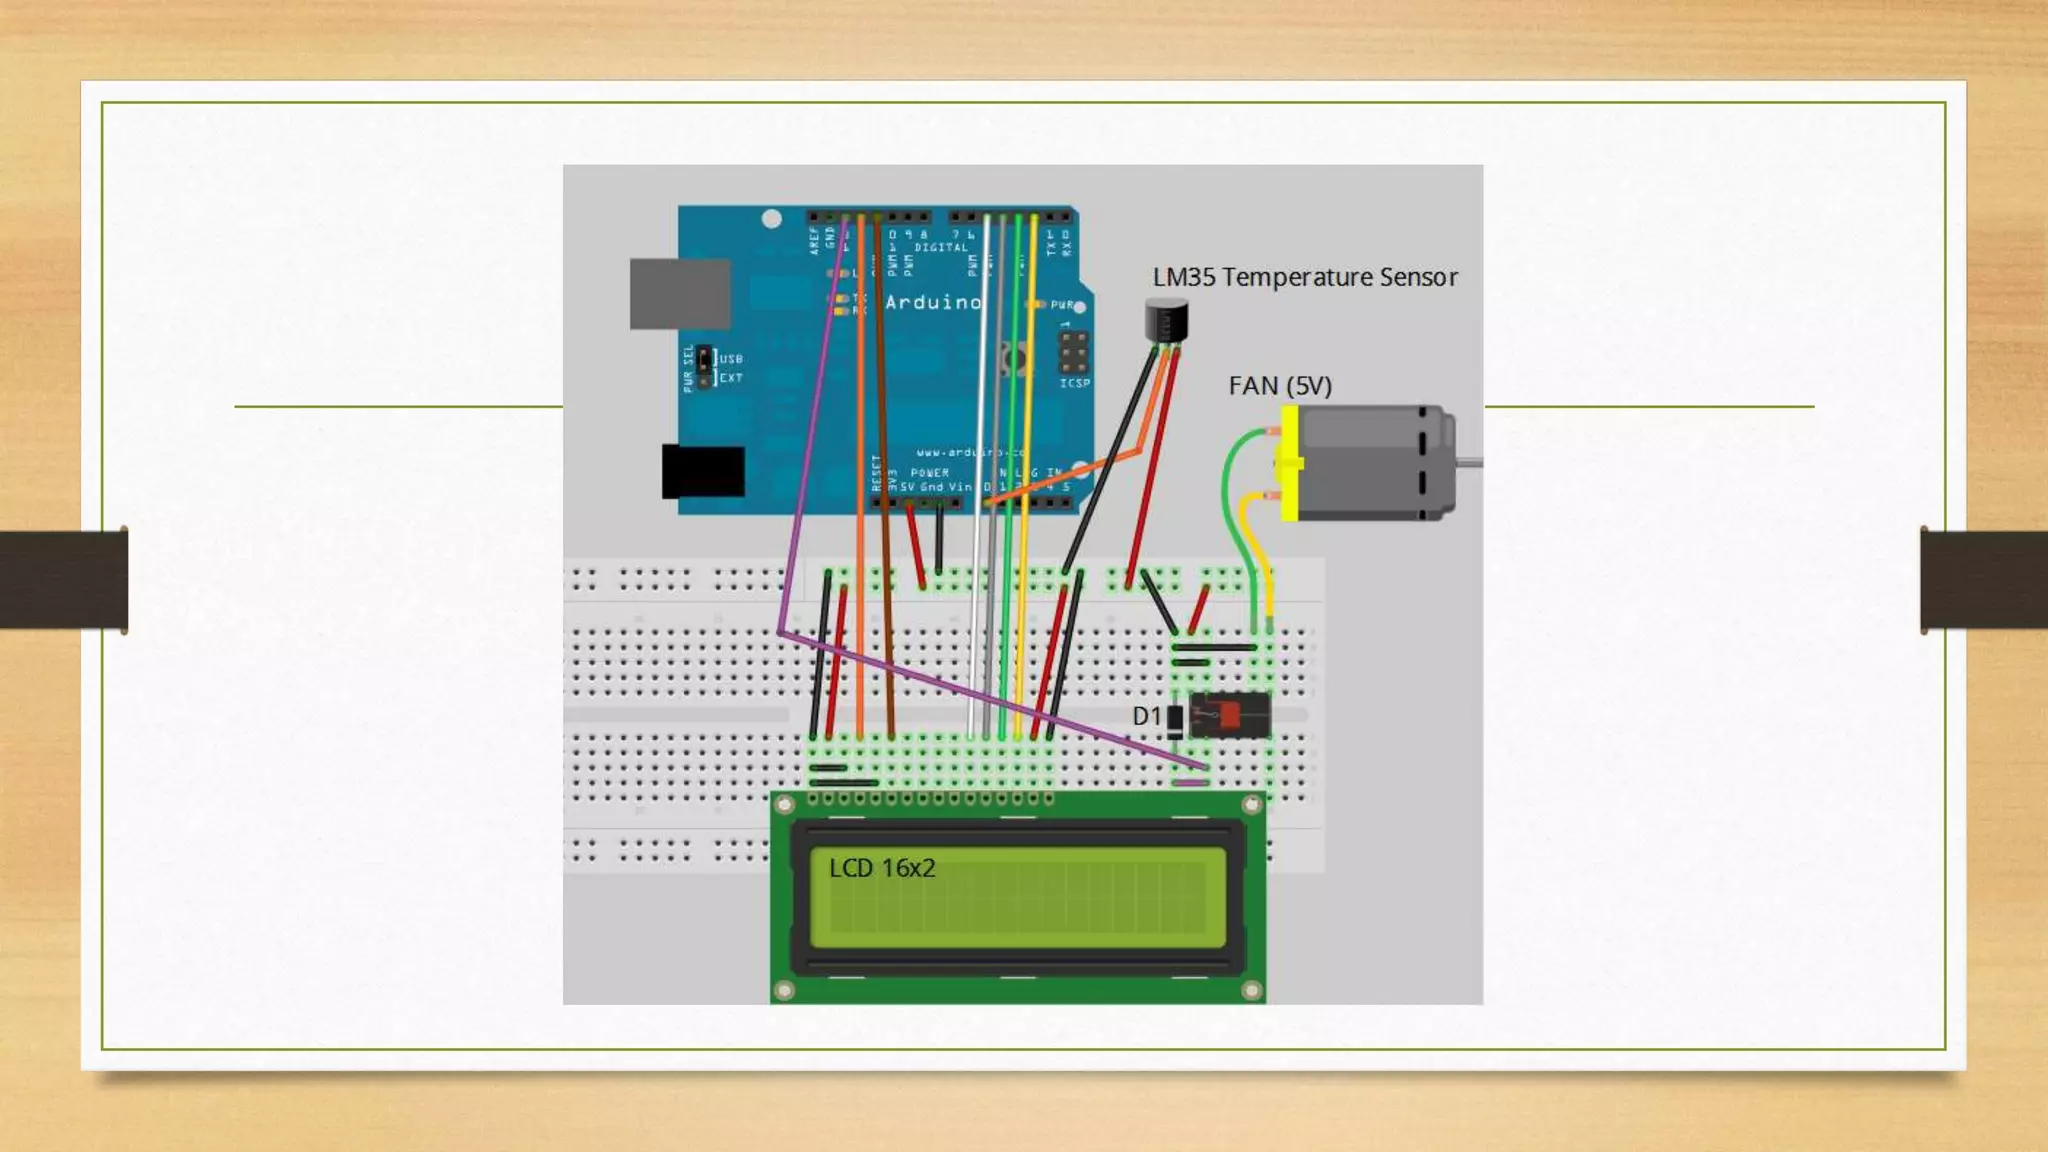Click the dark ribbon tab on the right edge

pos(1983,580)
